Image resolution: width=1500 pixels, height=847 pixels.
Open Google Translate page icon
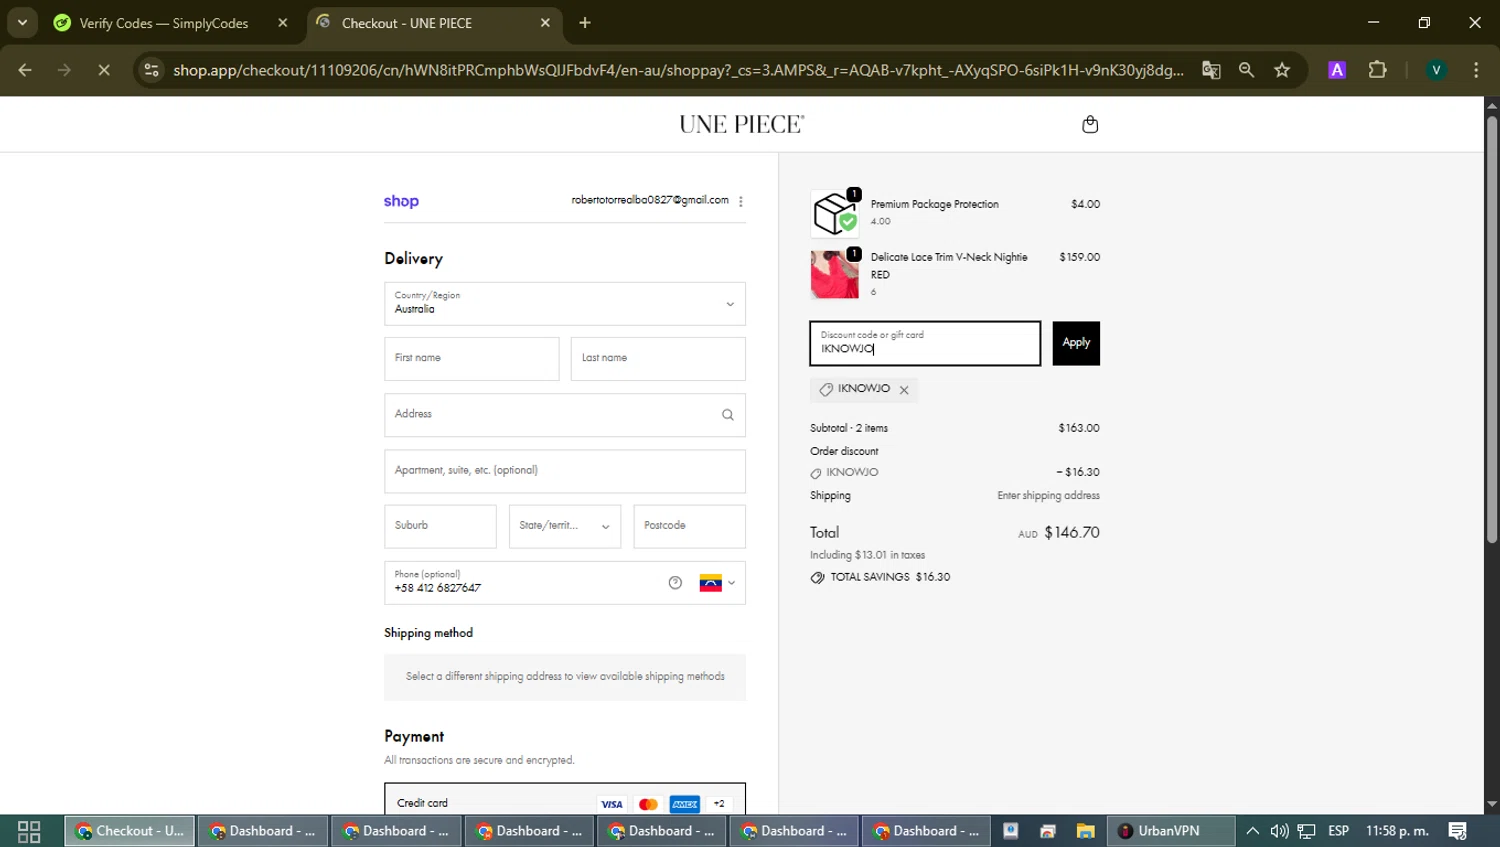tap(1211, 70)
